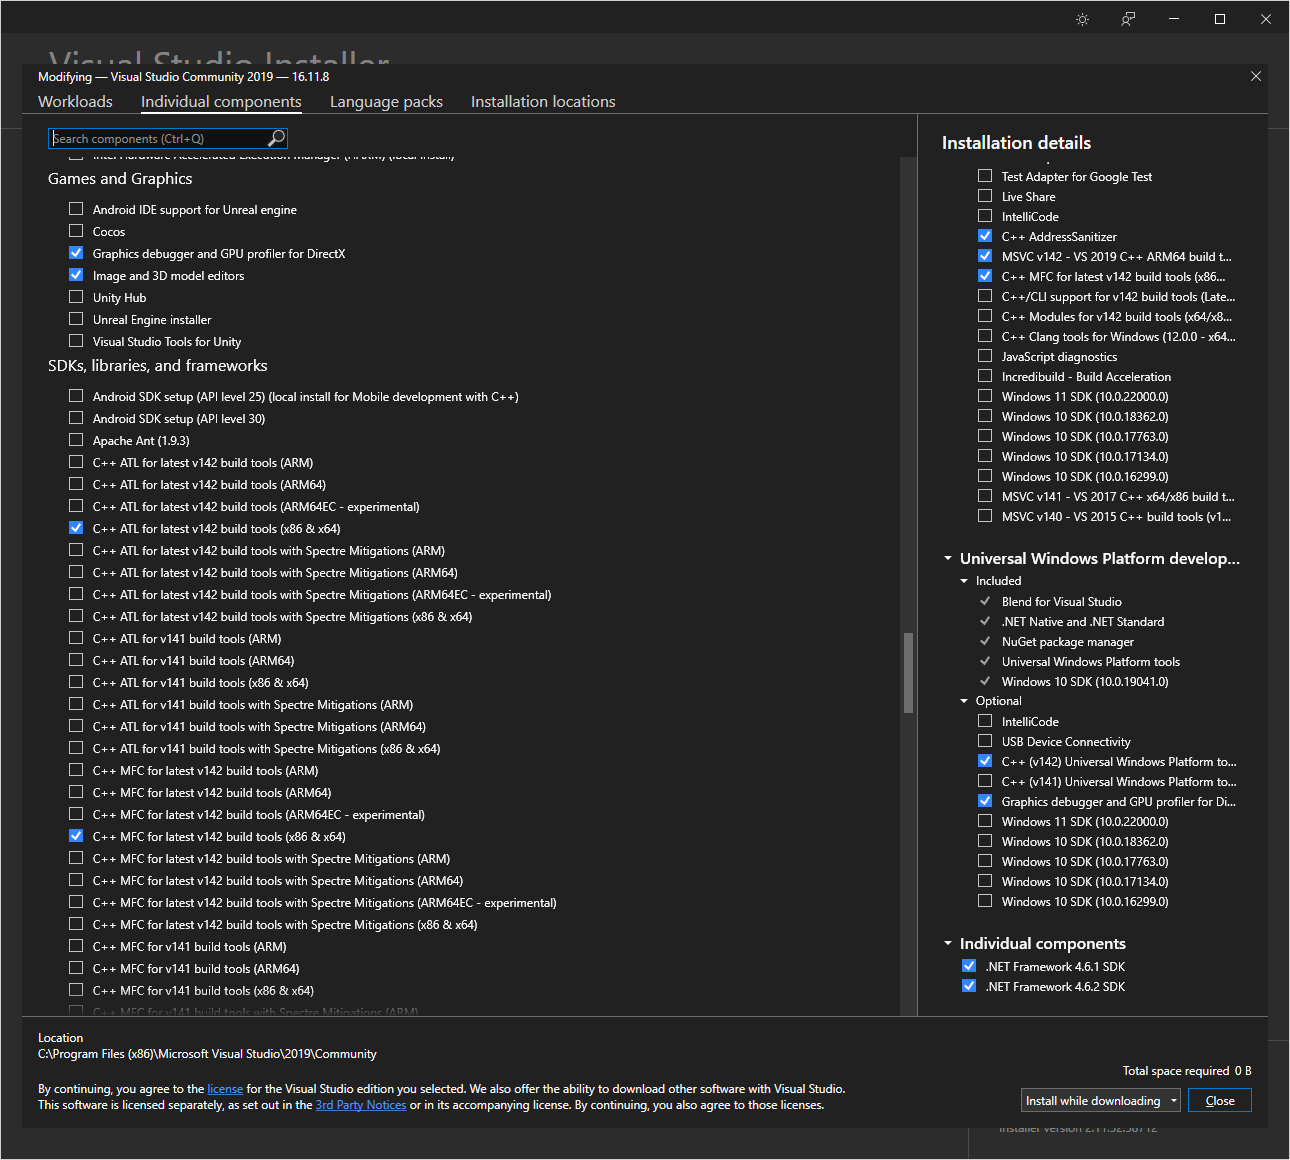Check C++ ATL for v141 build tools (ARM64)
This screenshot has width=1290, height=1160.
pyautogui.click(x=76, y=660)
